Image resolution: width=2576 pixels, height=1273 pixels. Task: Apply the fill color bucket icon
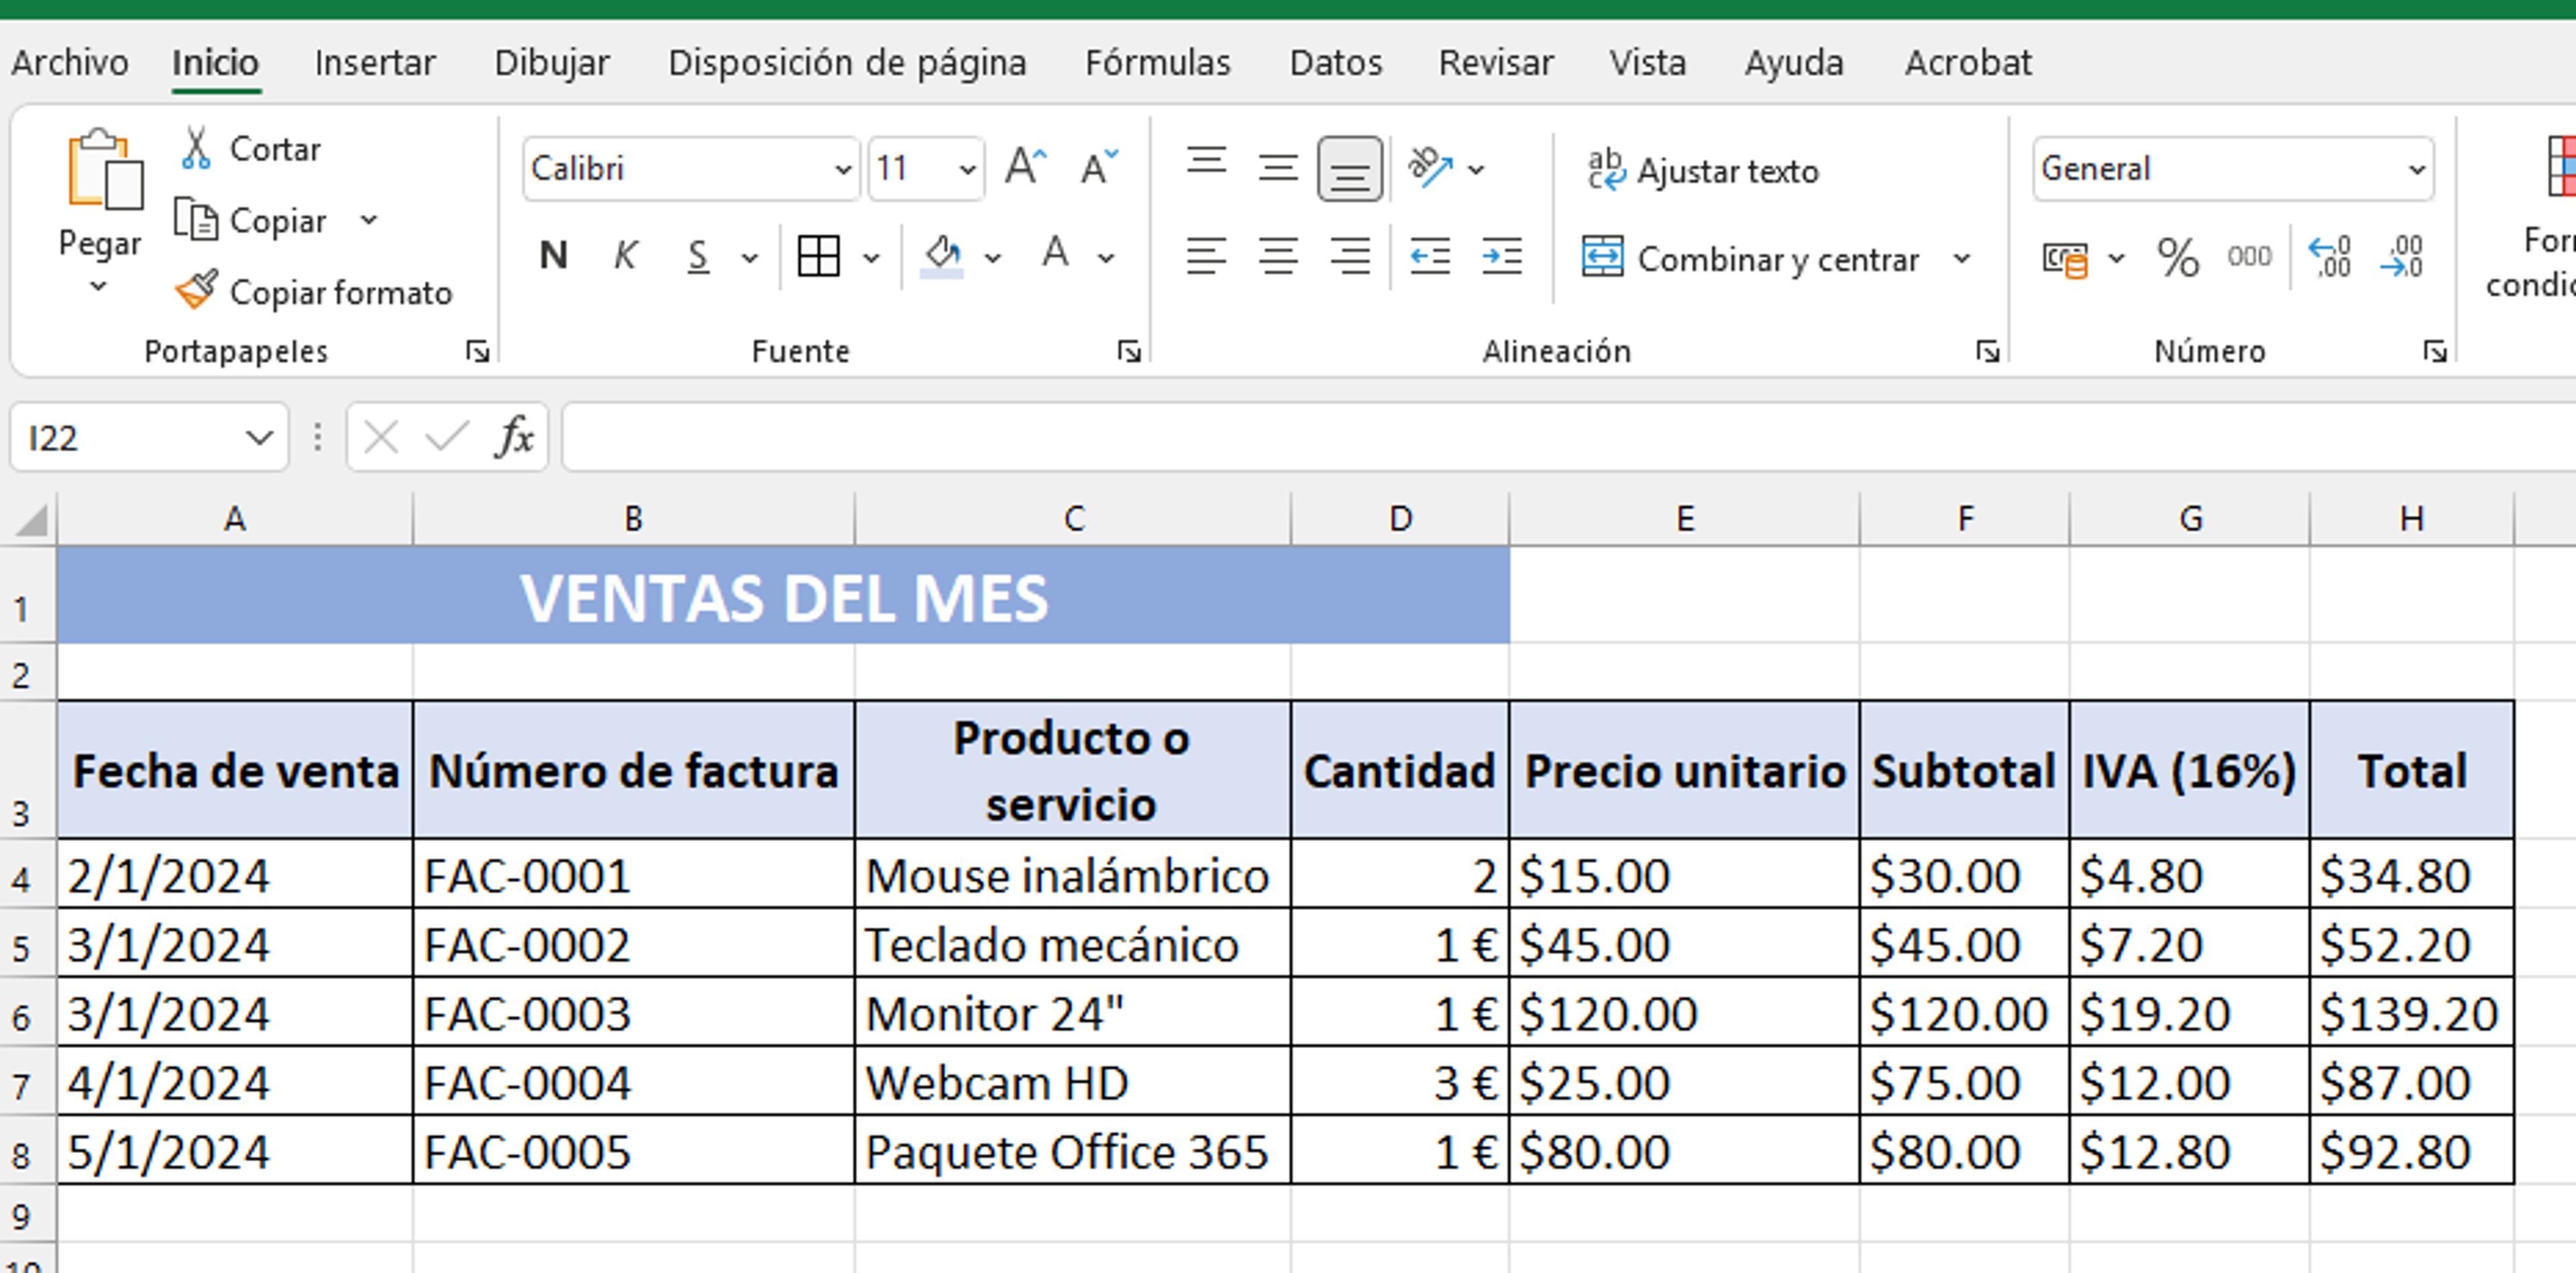(x=942, y=257)
